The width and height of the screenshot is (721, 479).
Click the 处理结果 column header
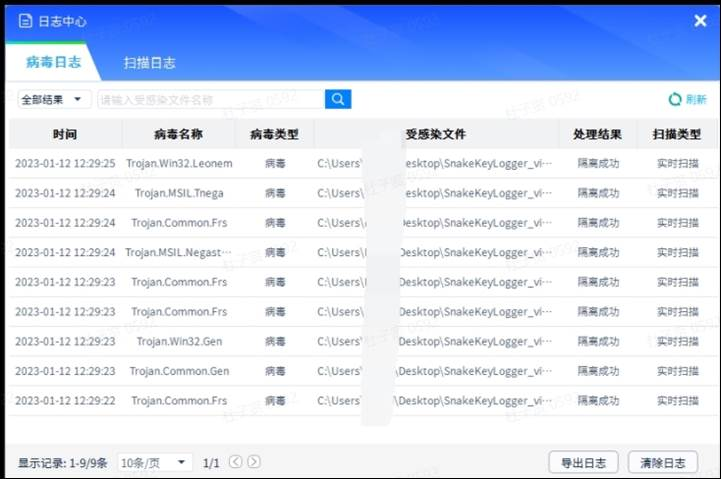[x=597, y=134]
